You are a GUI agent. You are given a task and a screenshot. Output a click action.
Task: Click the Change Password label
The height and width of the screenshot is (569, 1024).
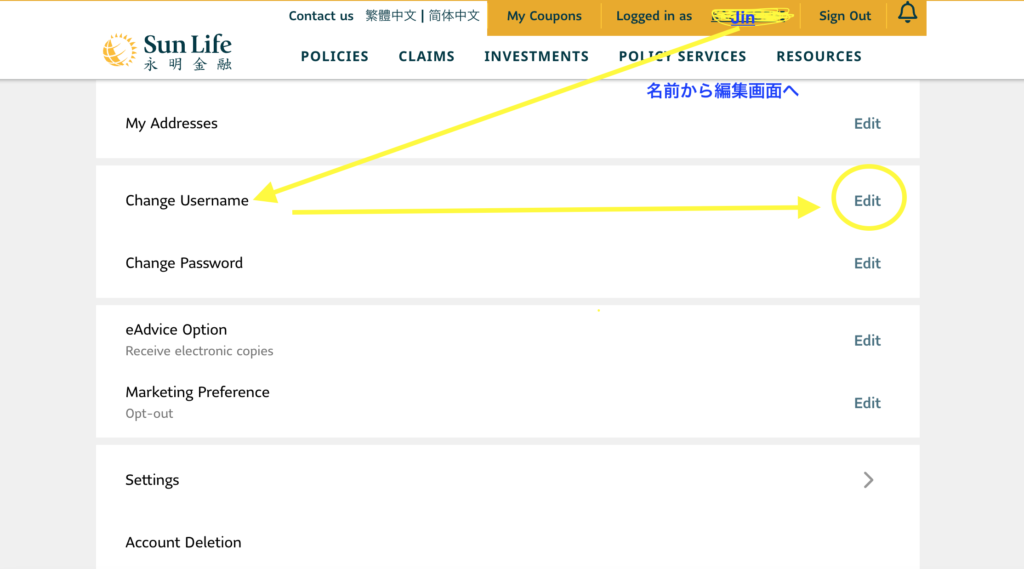[184, 263]
